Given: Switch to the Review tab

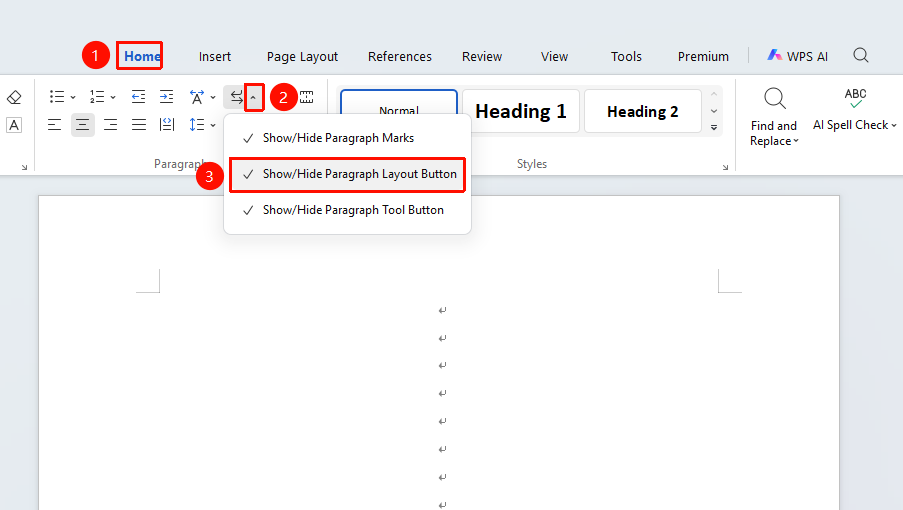Looking at the screenshot, I should pyautogui.click(x=482, y=56).
